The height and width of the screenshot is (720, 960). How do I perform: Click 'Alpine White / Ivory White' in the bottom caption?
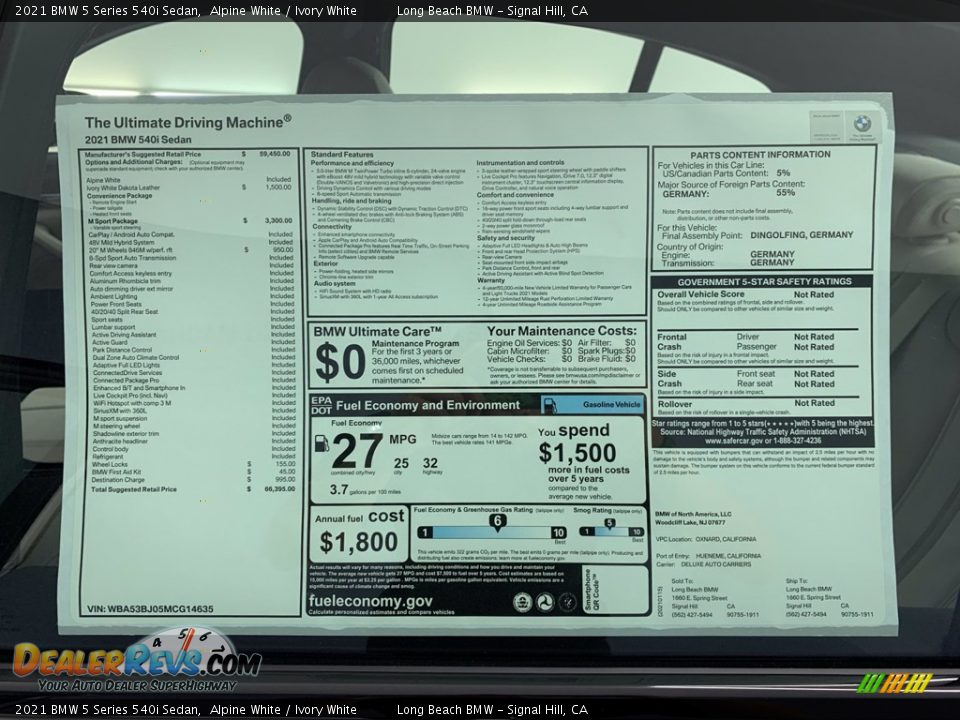click(x=283, y=710)
